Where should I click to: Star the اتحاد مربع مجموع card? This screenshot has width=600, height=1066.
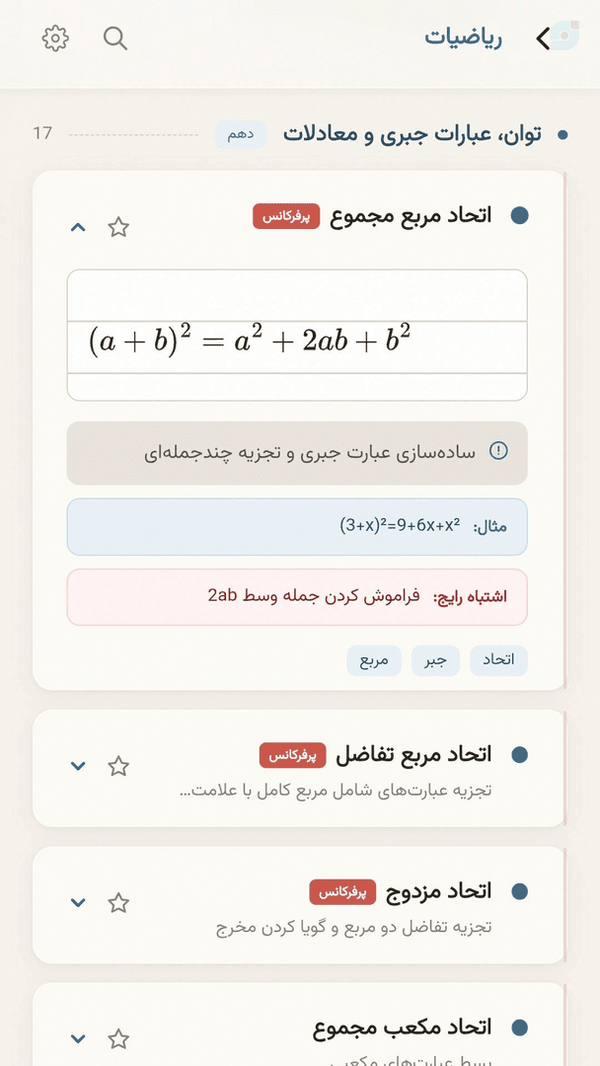point(118,227)
